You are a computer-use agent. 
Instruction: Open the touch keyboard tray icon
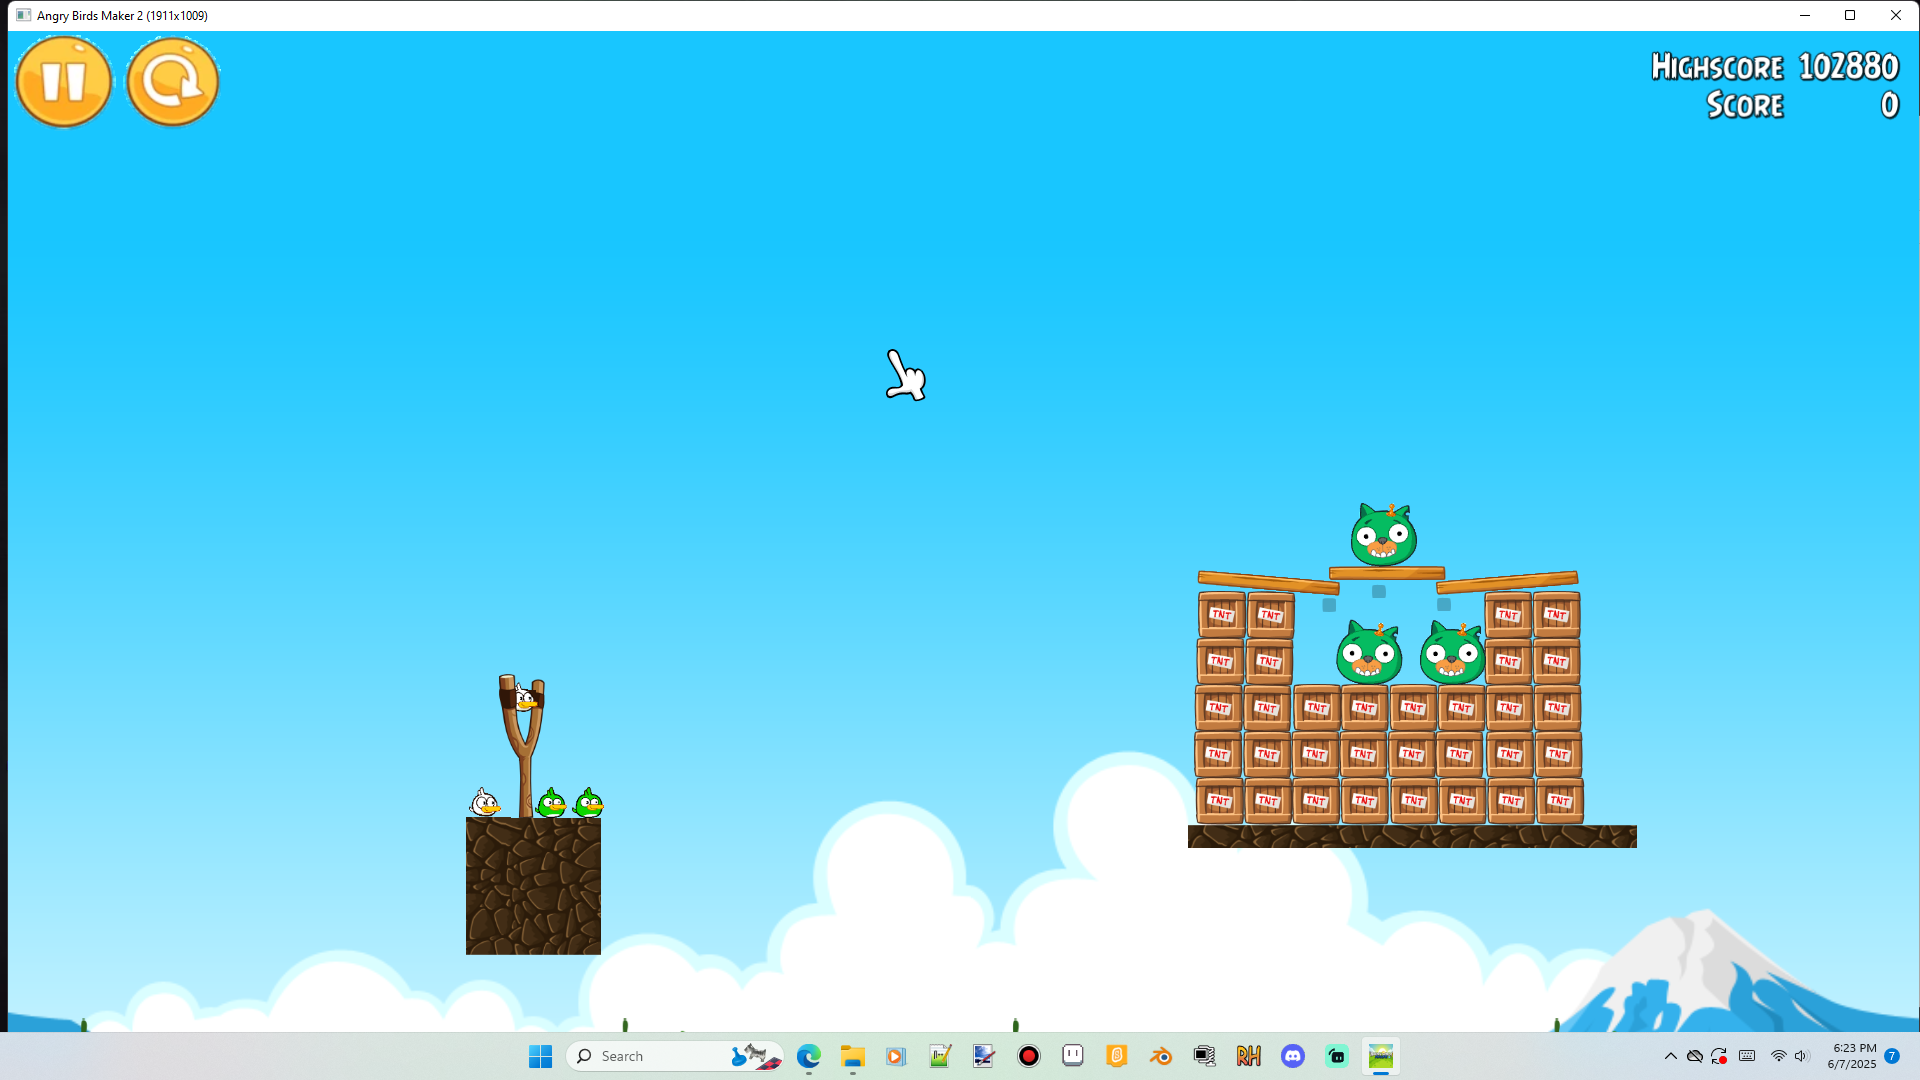pyautogui.click(x=1747, y=1056)
